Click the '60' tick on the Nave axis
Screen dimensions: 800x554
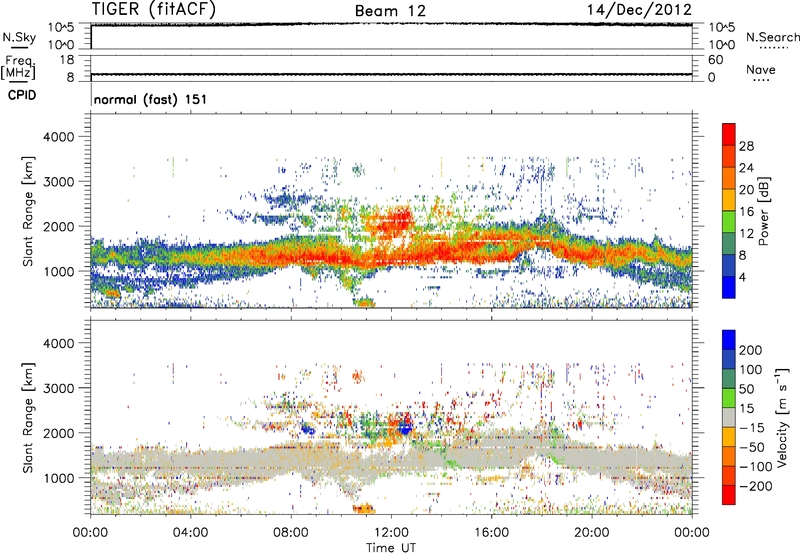(716, 60)
